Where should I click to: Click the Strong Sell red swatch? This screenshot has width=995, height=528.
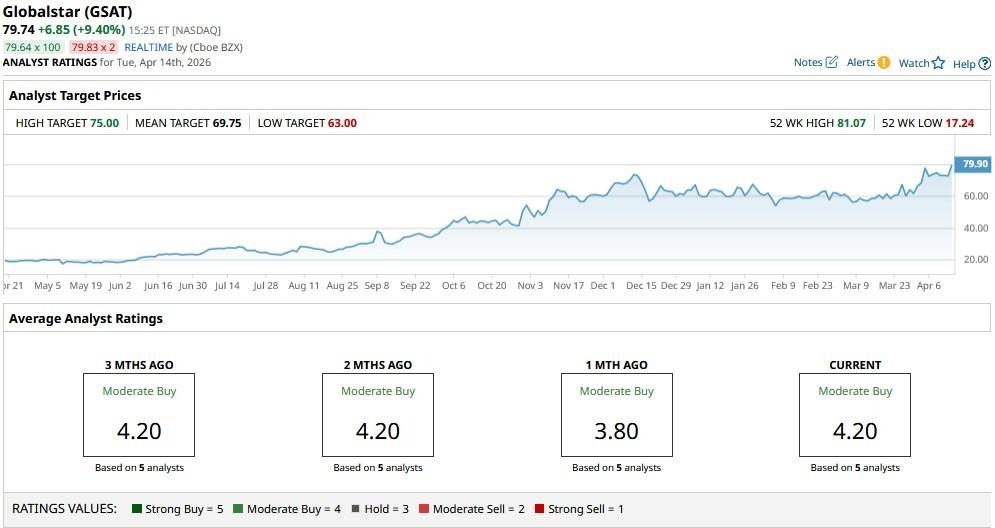point(539,508)
